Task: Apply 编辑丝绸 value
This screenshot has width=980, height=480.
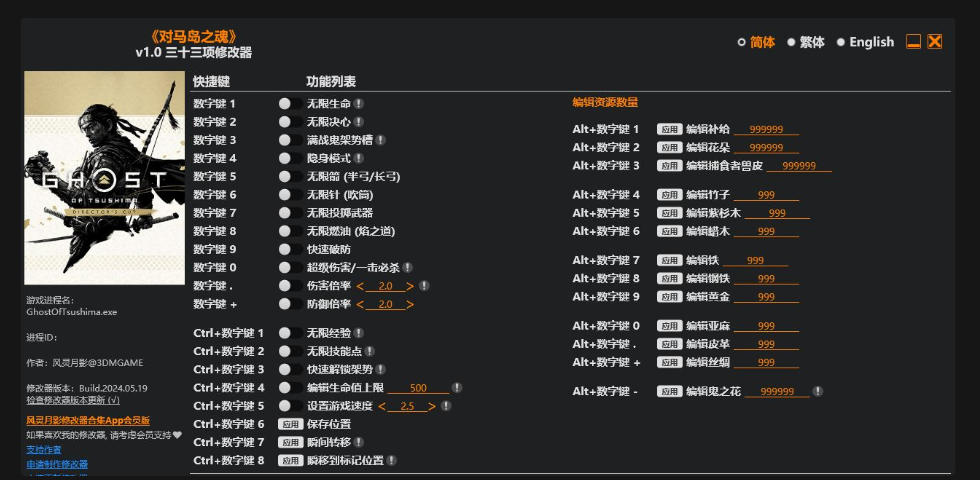Action: pos(669,362)
